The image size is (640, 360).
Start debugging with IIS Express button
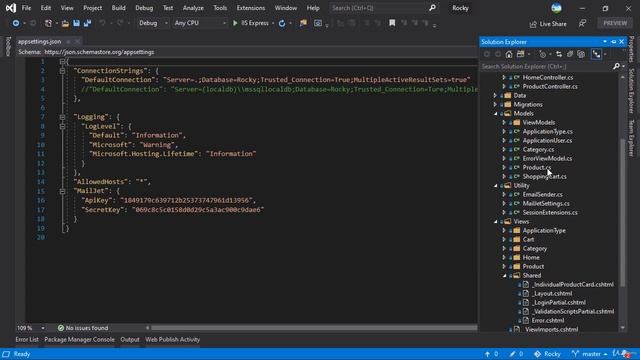(x=251, y=23)
